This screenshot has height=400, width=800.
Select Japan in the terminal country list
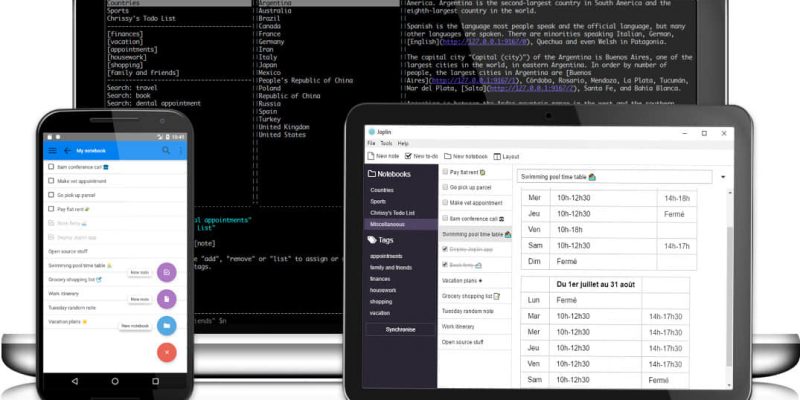pos(268,65)
